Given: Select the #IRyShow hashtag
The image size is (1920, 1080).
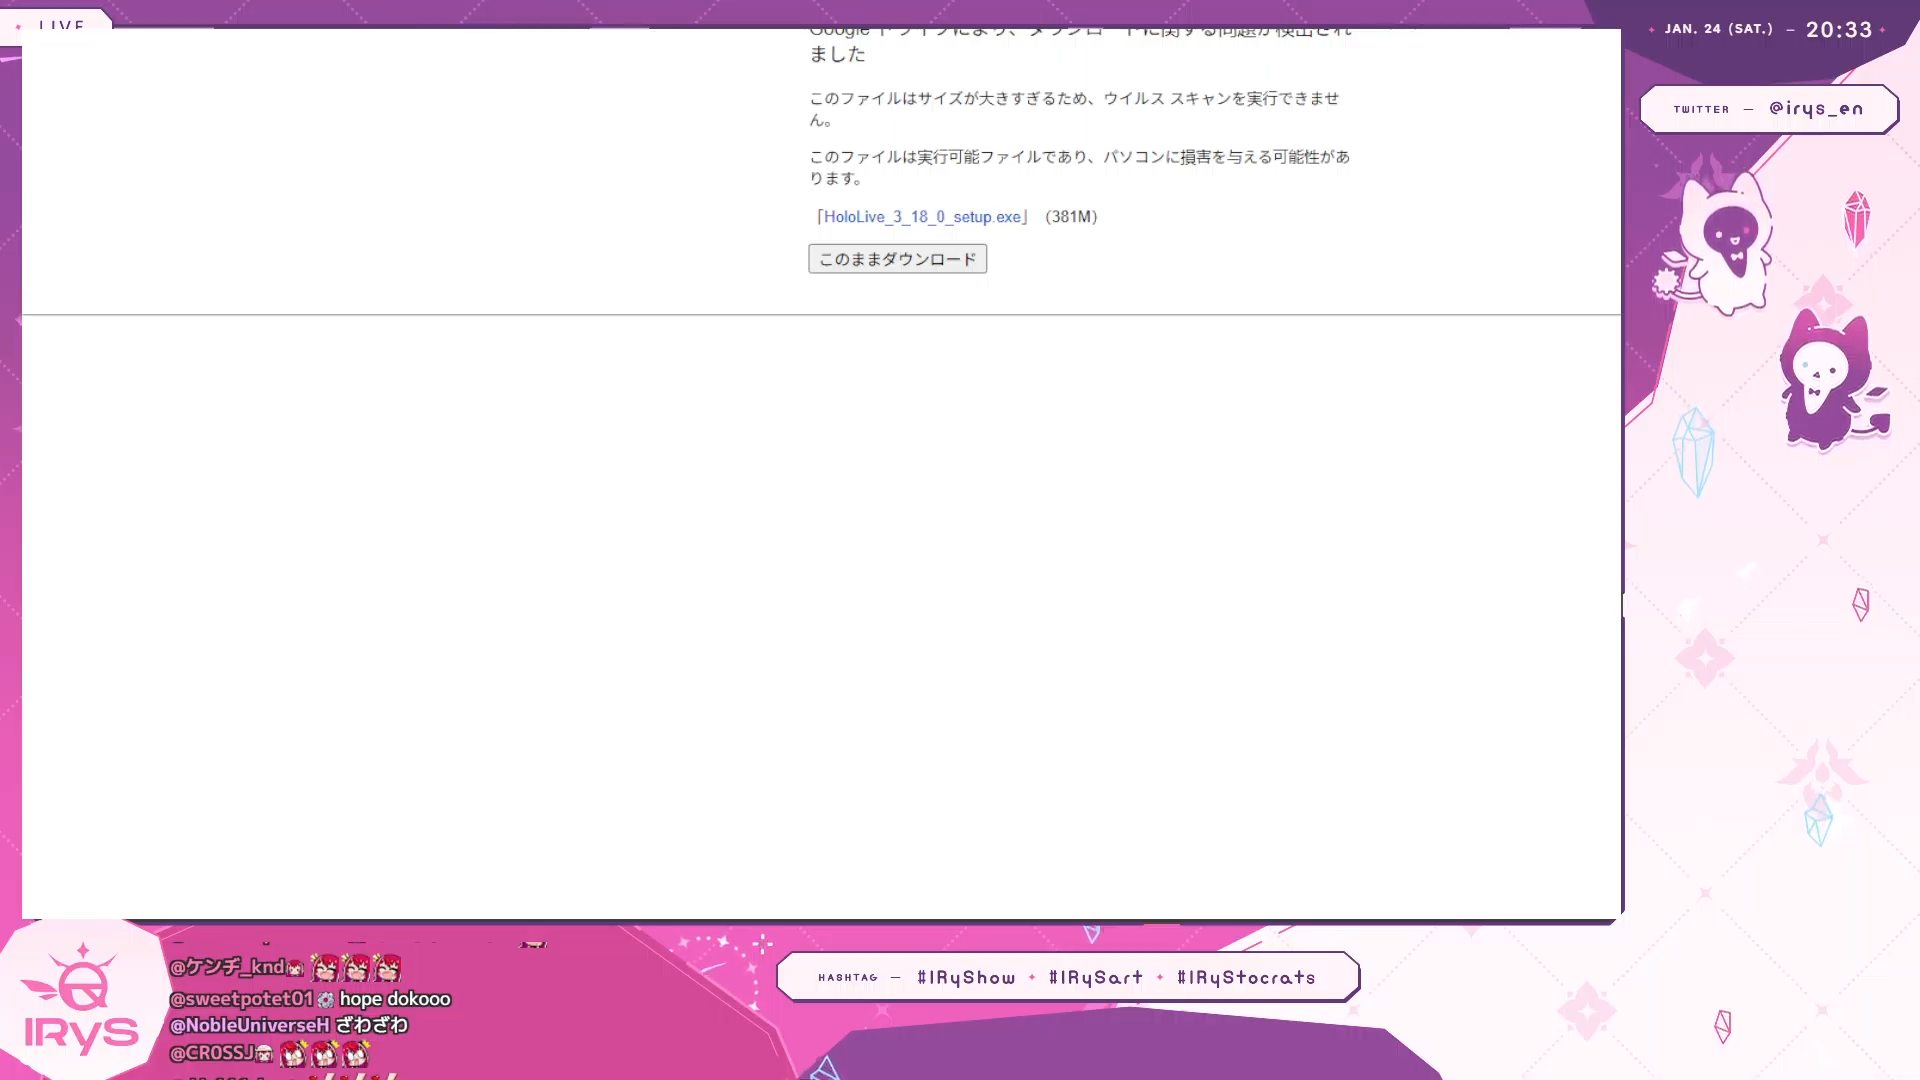Looking at the screenshot, I should [x=965, y=978].
